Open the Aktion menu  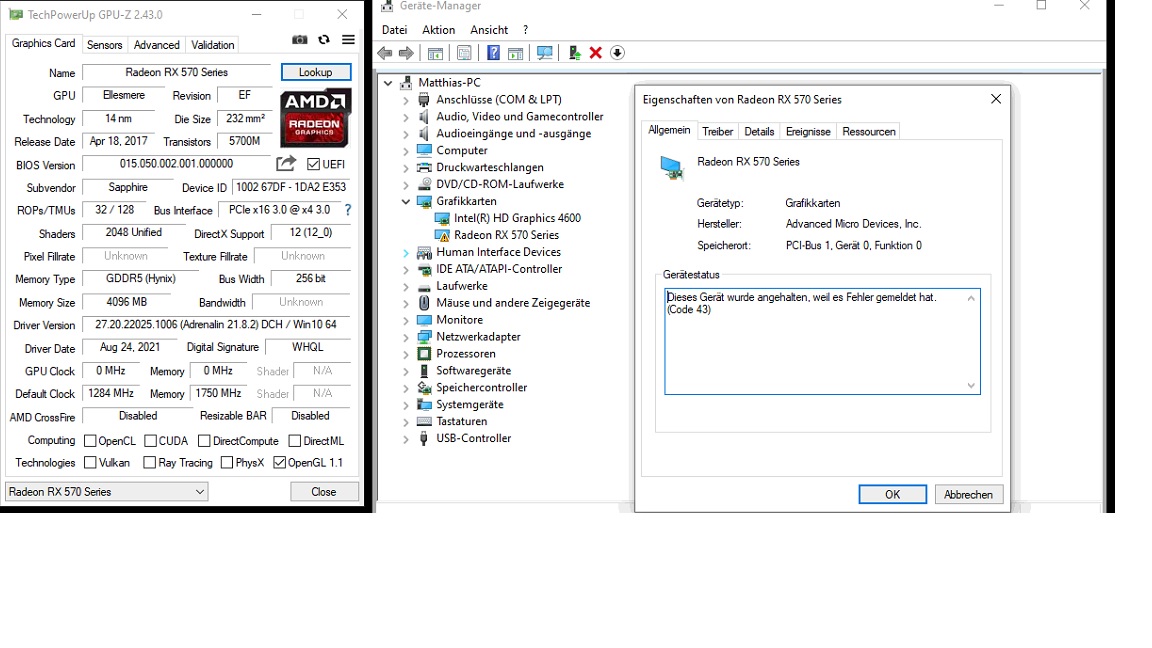(439, 30)
